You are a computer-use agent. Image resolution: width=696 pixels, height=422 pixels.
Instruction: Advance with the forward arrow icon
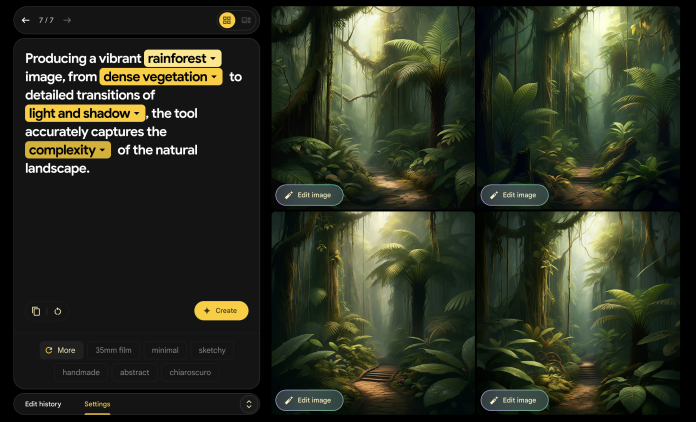(x=67, y=20)
